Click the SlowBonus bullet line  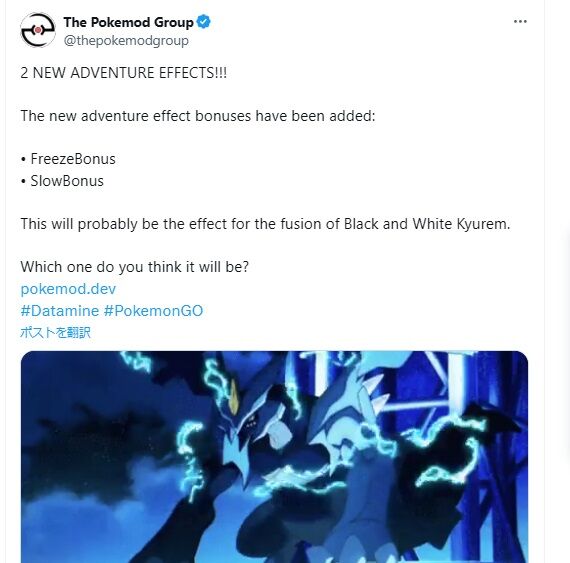point(63,181)
